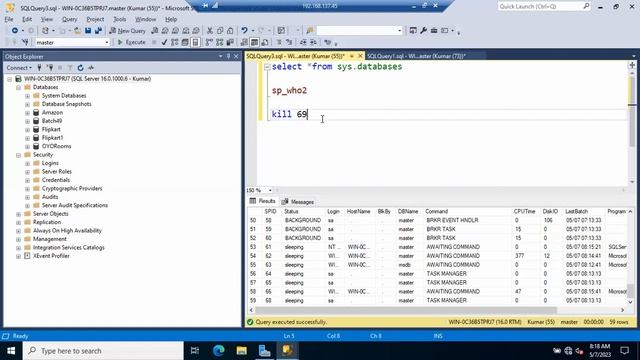Click the Database Engine Query icon after New Query
This screenshot has height=360, width=640.
pyautogui.click(x=155, y=31)
